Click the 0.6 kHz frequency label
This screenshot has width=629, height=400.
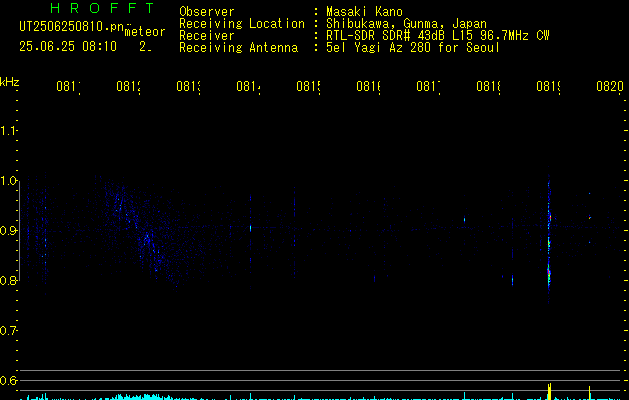[8, 380]
